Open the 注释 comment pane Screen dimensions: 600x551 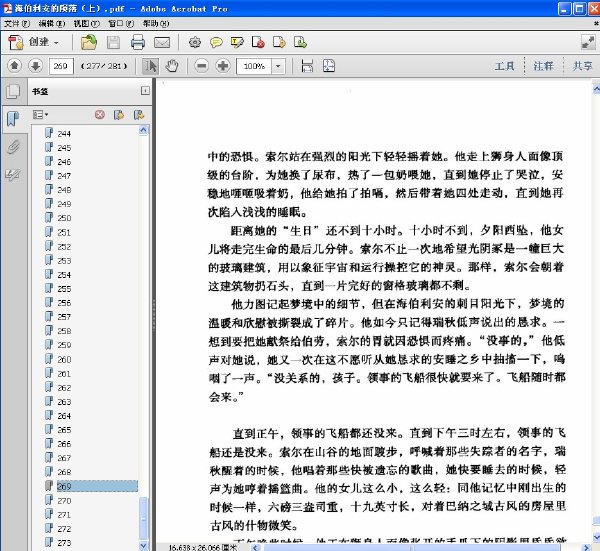pos(543,66)
